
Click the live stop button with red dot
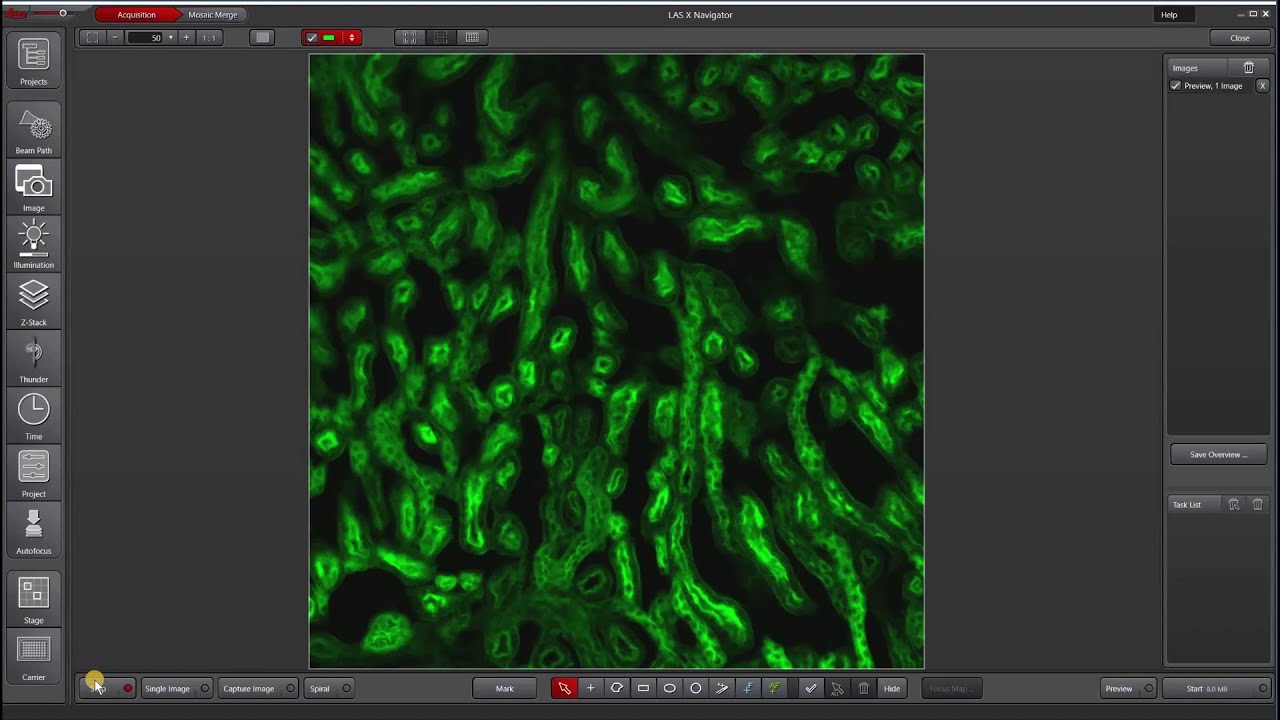[107, 688]
